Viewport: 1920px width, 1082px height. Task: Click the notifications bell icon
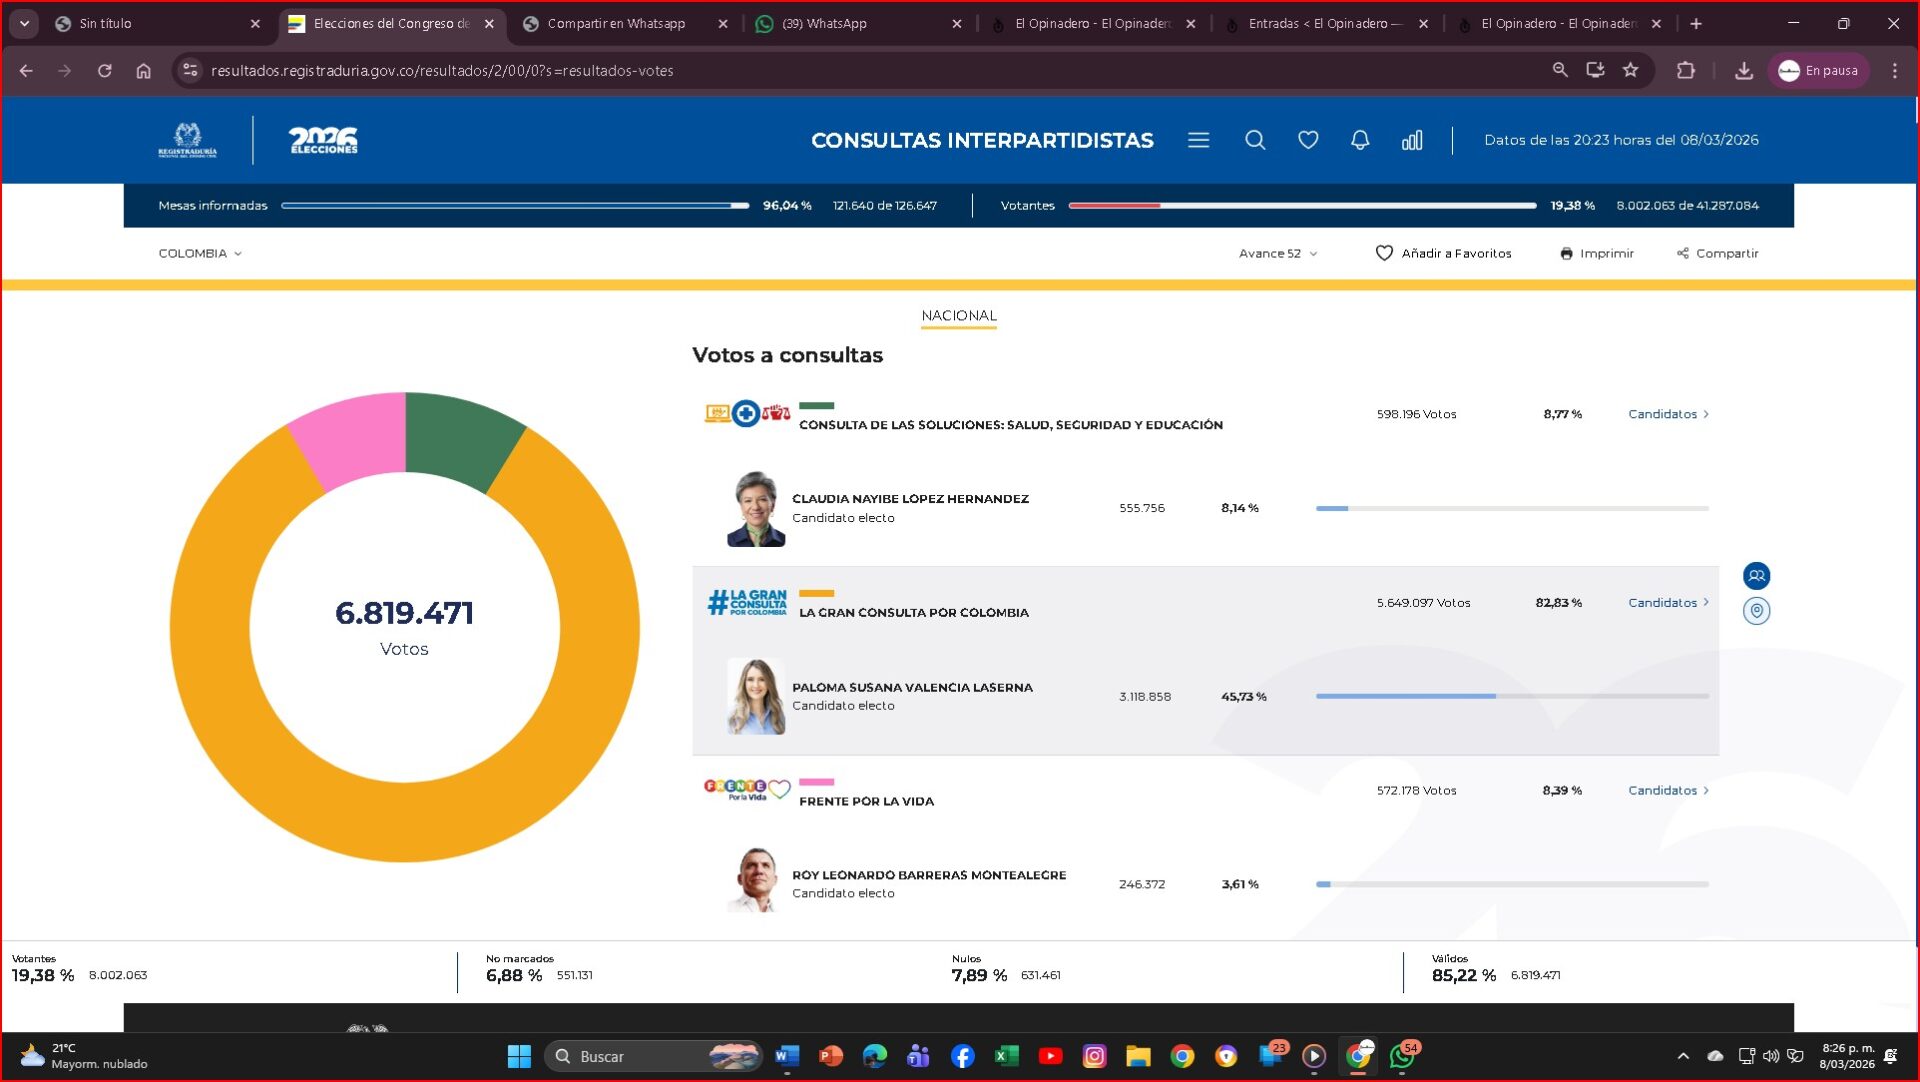click(x=1360, y=141)
